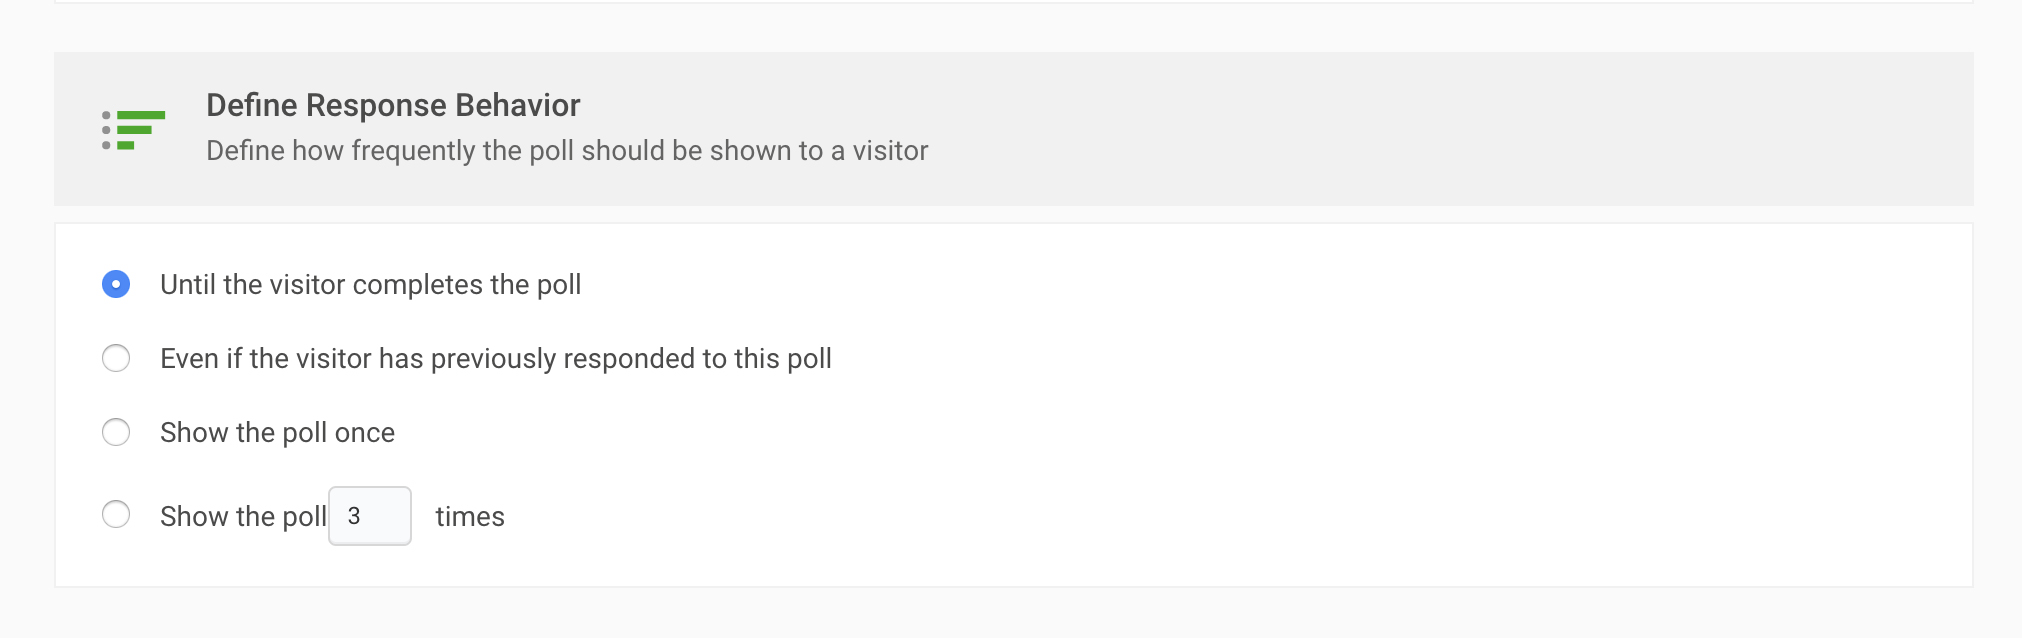
Task: Click the 'times' label after the number field
Action: click(470, 517)
